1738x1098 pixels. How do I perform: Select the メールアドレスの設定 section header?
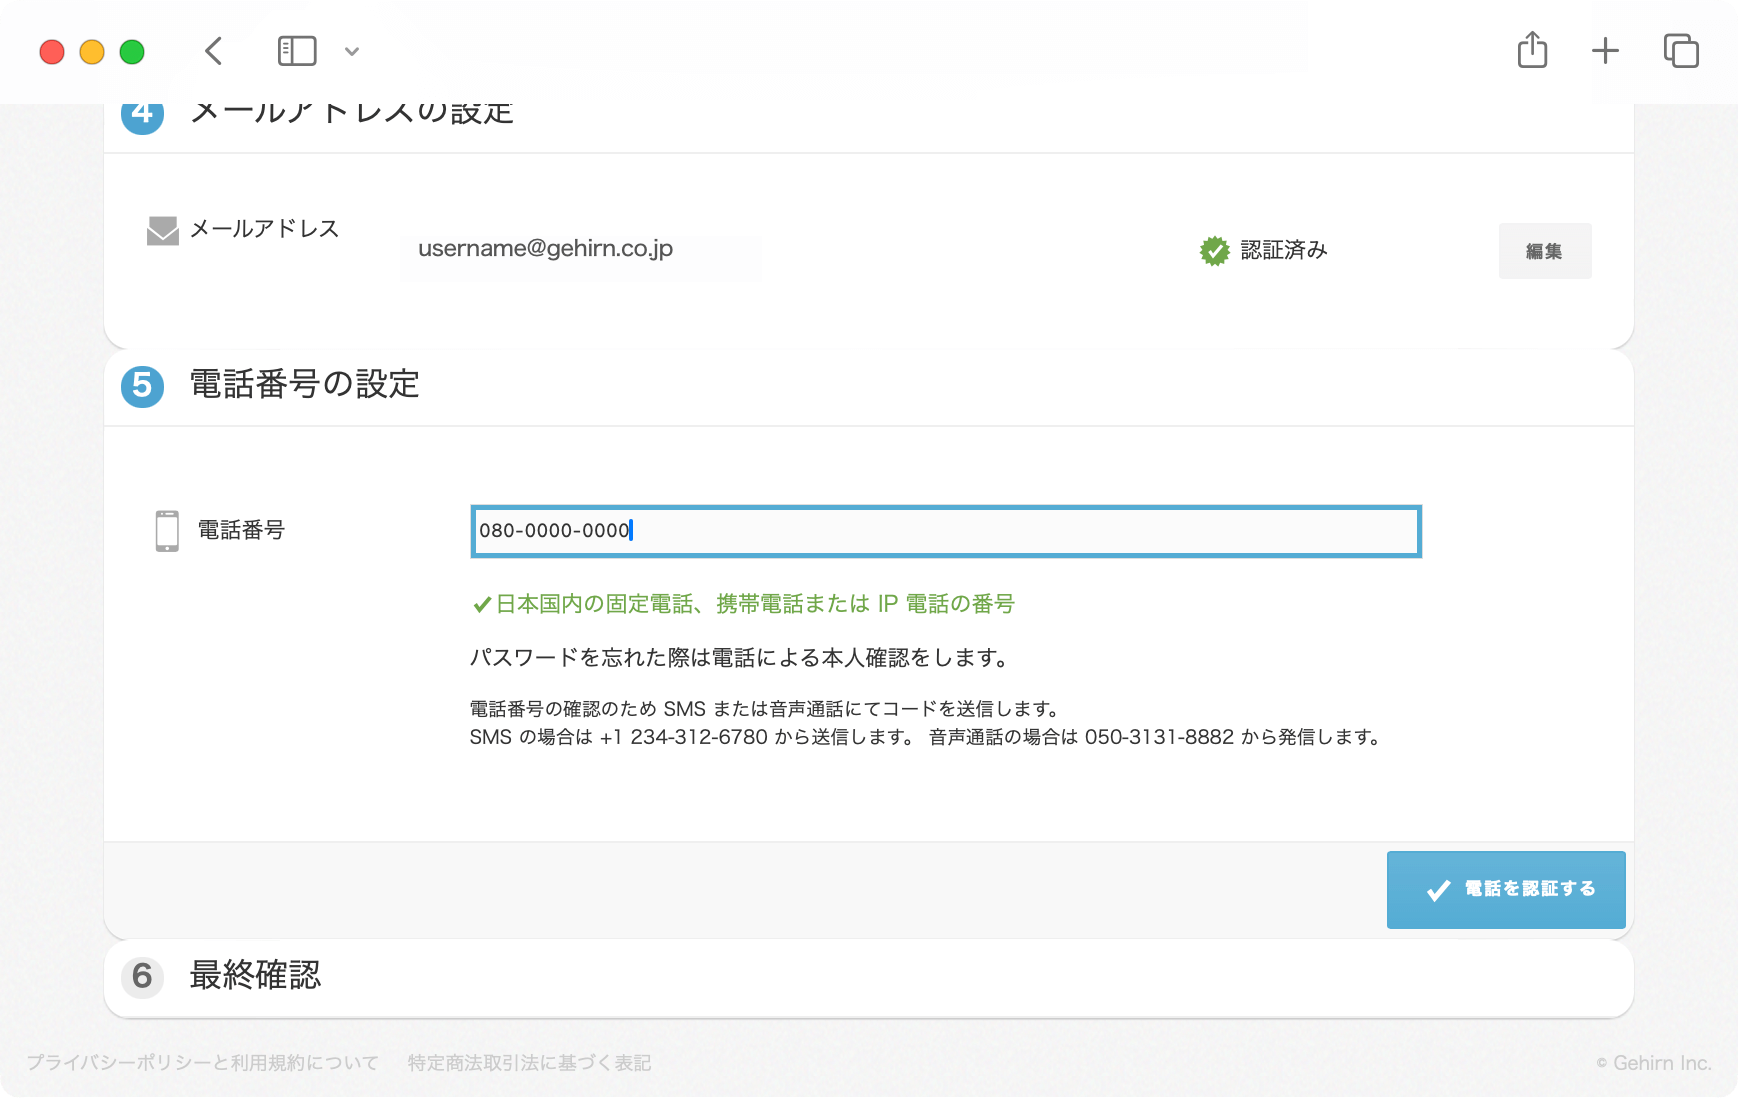(352, 111)
